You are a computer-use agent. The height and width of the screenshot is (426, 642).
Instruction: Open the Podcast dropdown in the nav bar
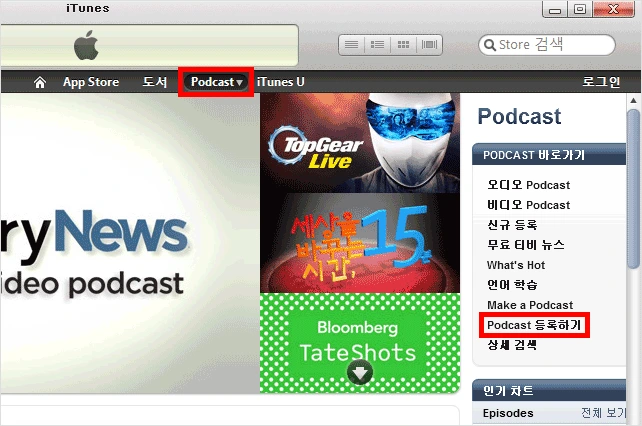(x=216, y=82)
